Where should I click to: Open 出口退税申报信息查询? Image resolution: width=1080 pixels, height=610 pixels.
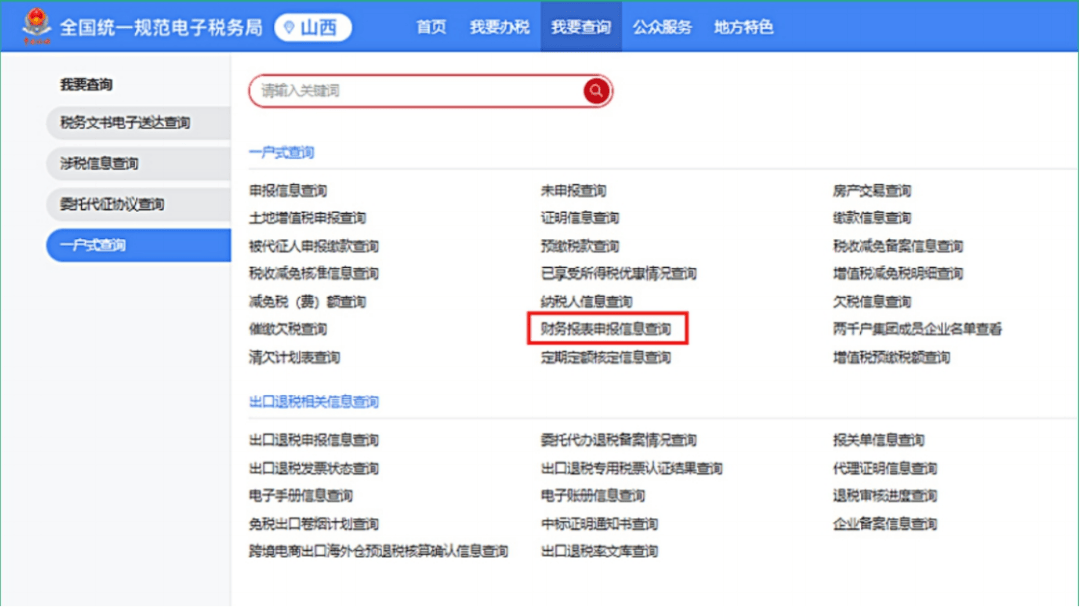[x=314, y=440]
